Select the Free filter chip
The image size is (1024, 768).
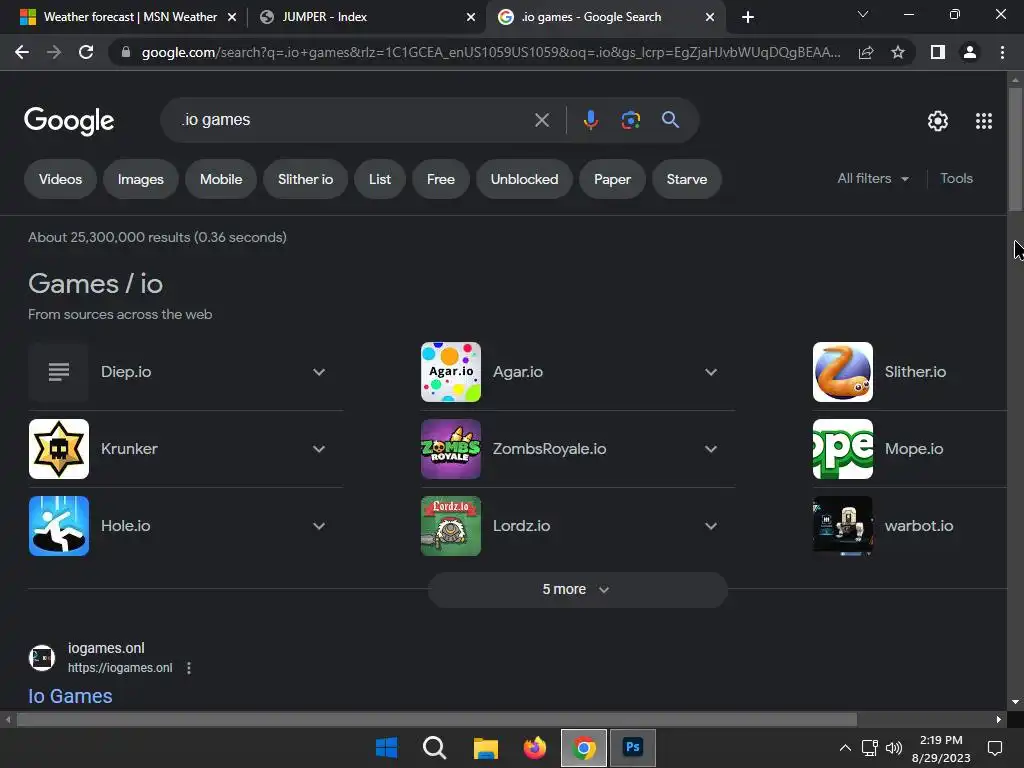click(x=441, y=179)
